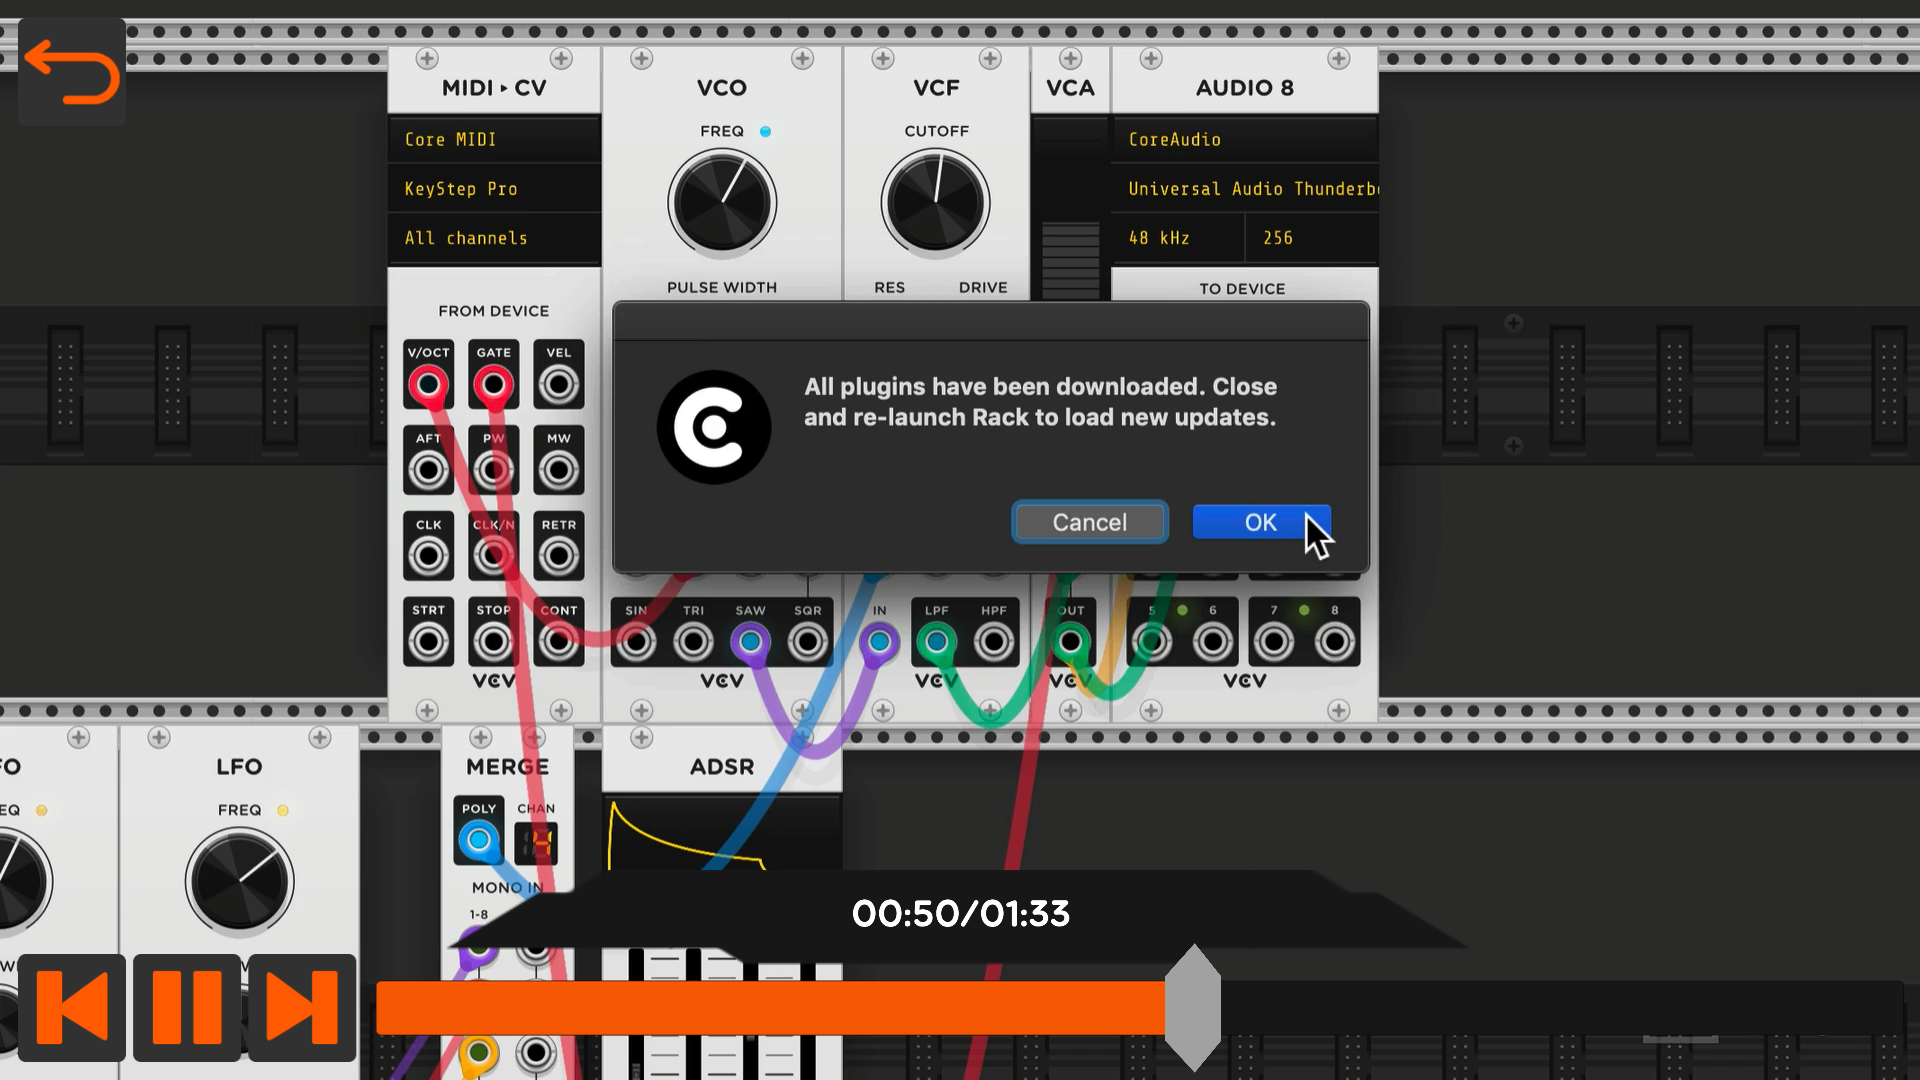Image resolution: width=1920 pixels, height=1080 pixels.
Task: Click the VCO SQR output jack
Action: click(x=808, y=642)
